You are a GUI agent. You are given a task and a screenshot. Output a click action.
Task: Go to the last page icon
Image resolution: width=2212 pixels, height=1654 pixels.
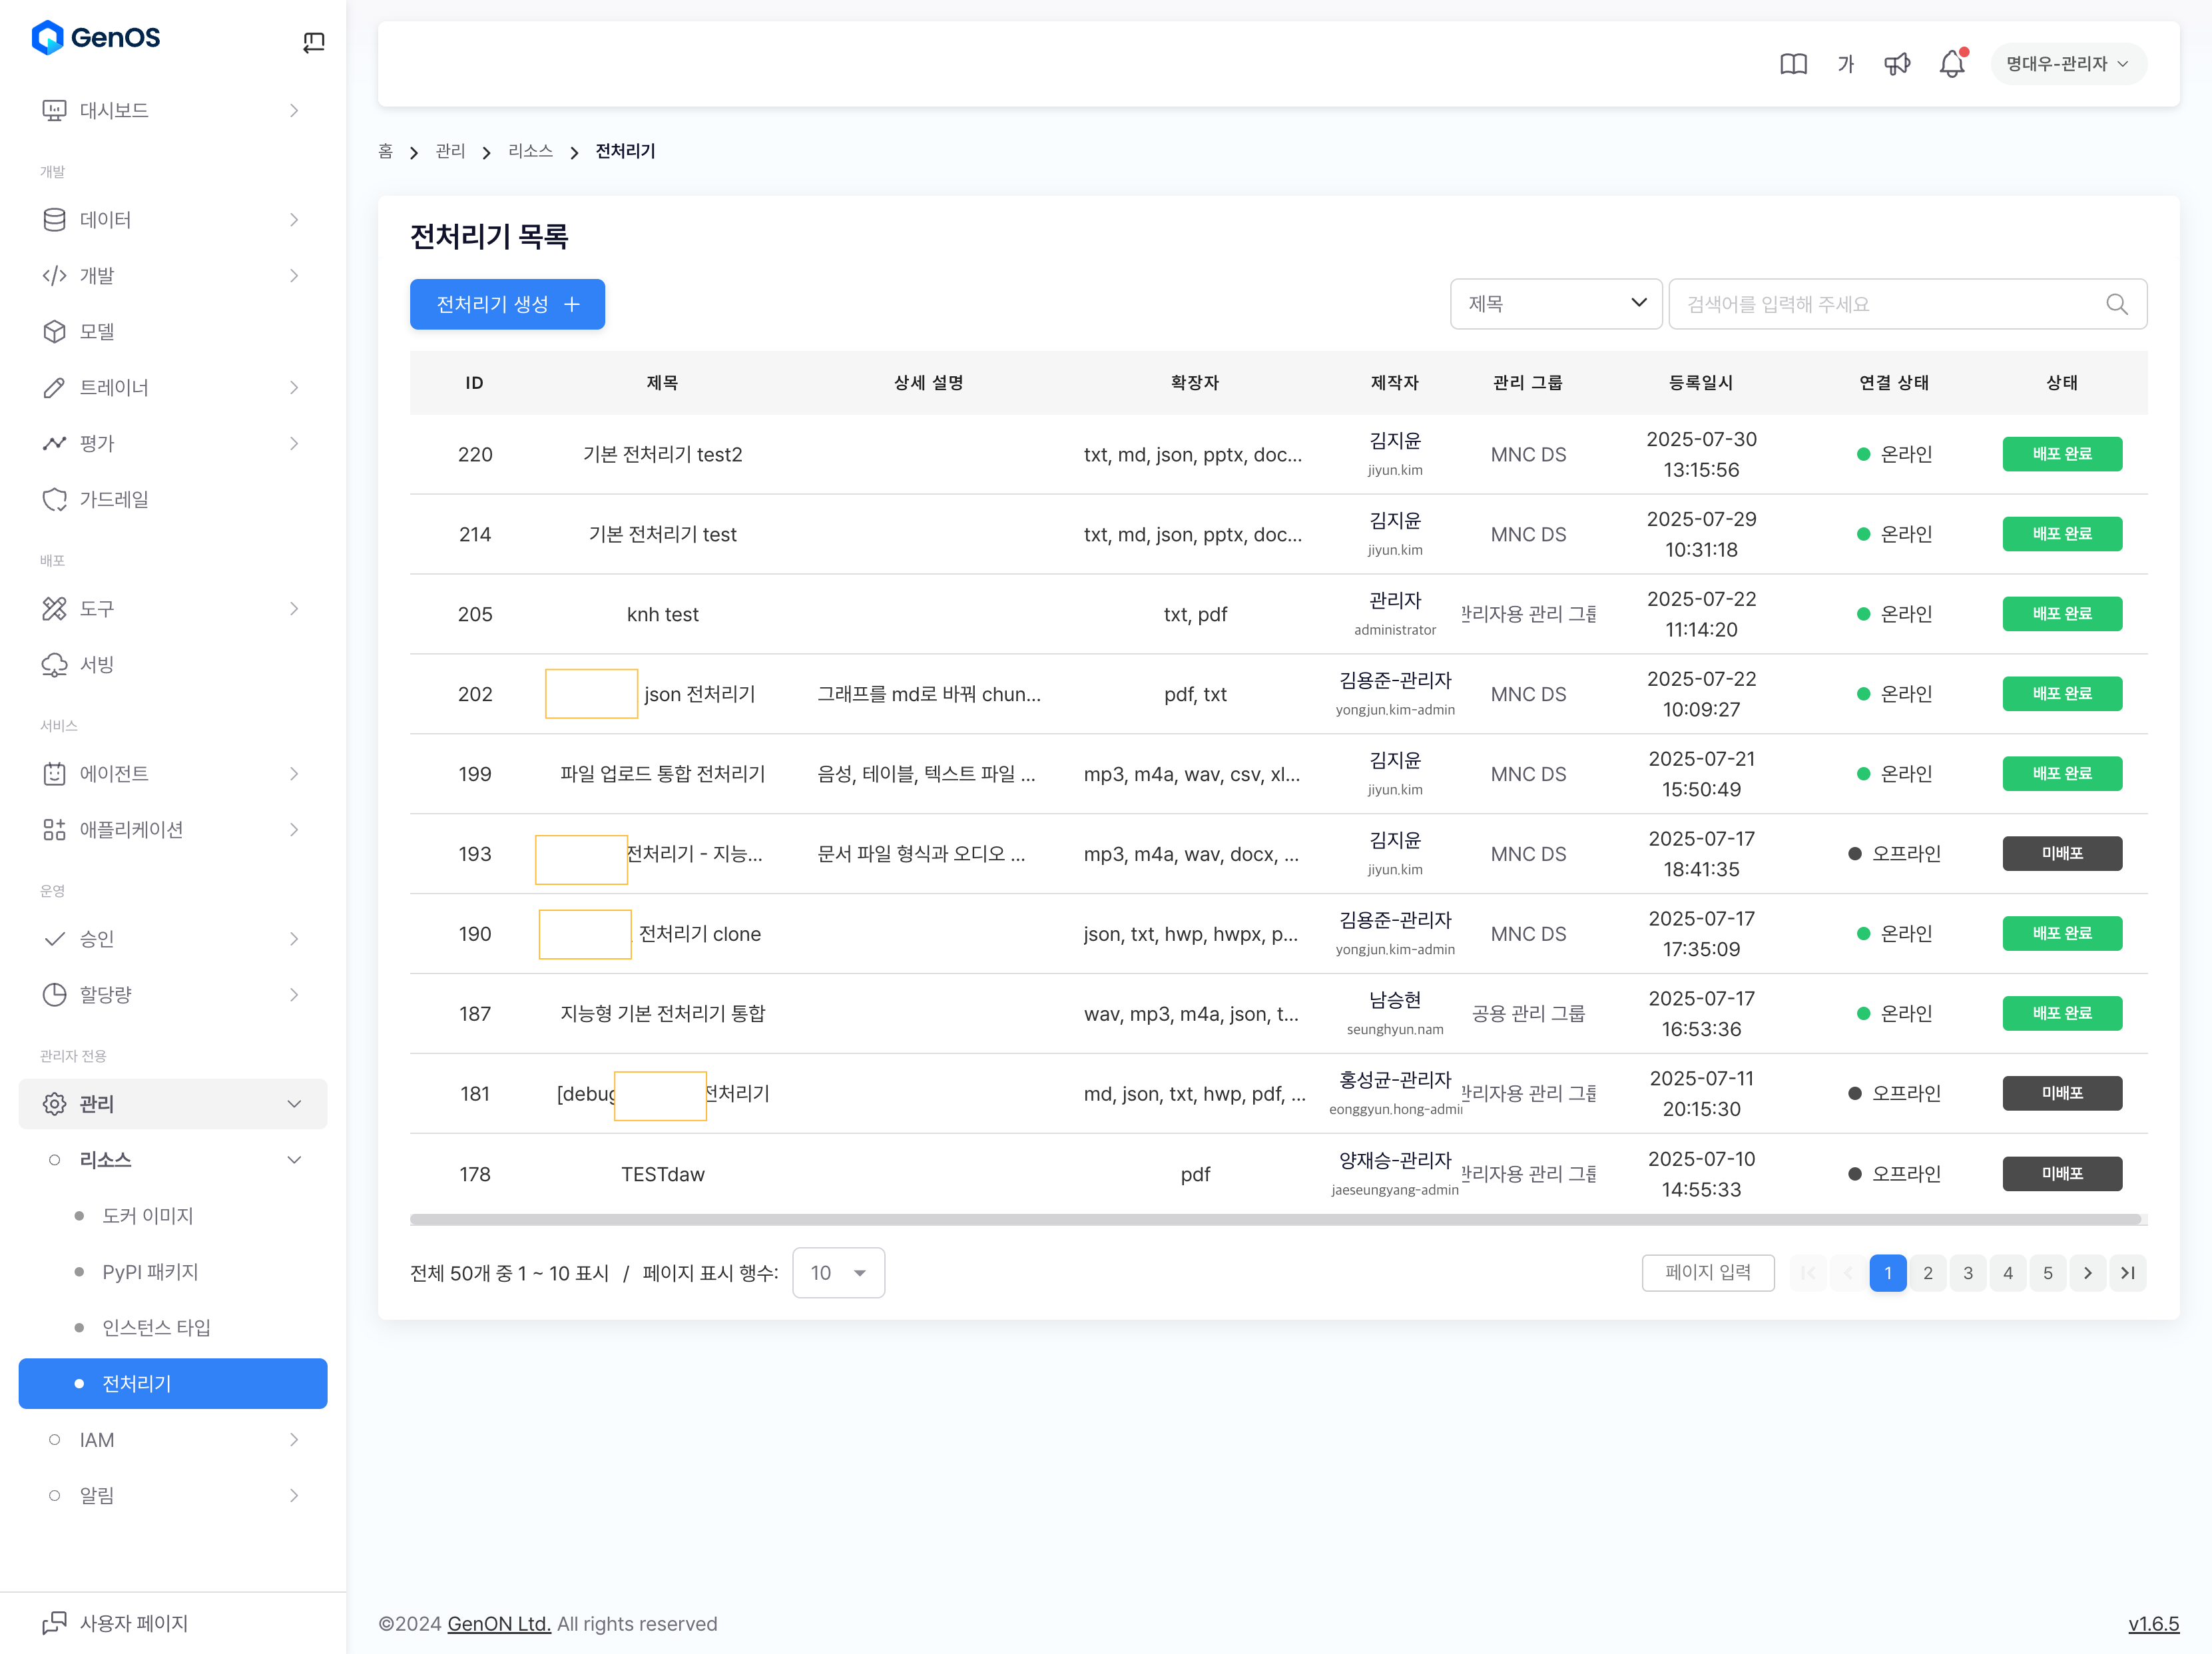[2127, 1273]
